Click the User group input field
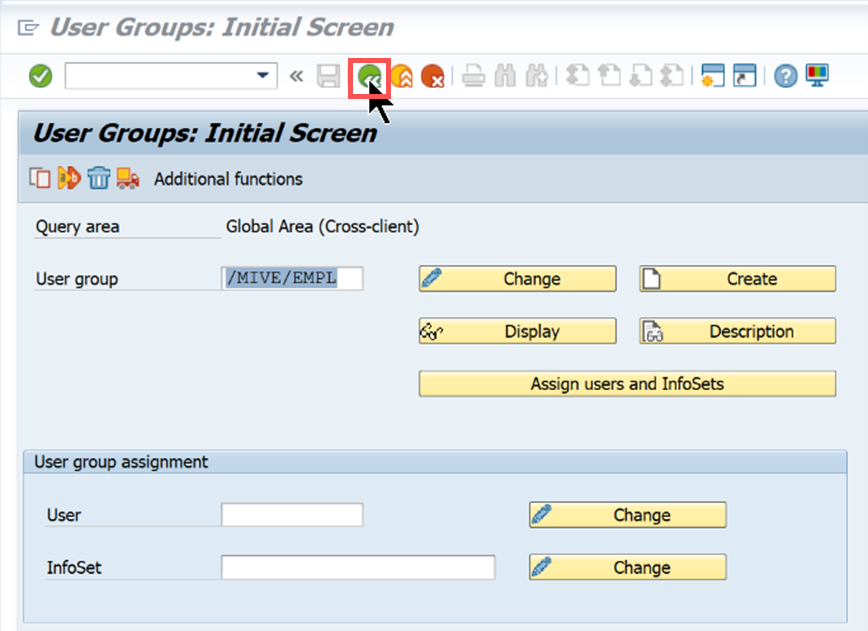Viewport: 868px width, 631px height. (292, 278)
